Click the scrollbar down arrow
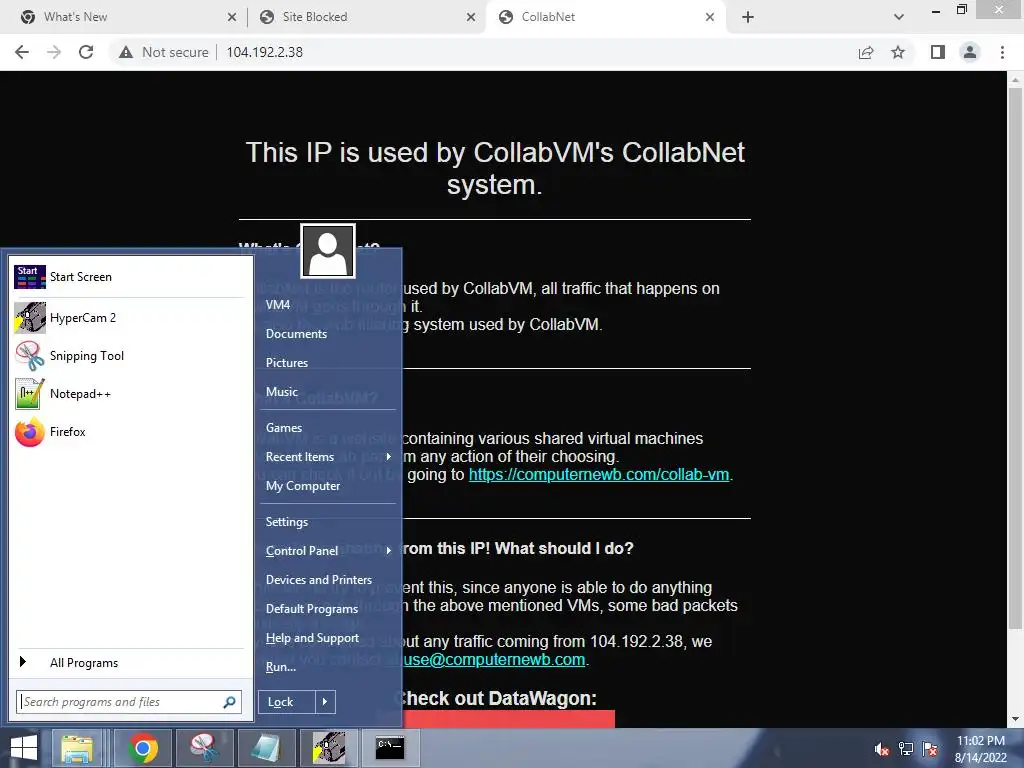This screenshot has height=768, width=1024. (x=1015, y=719)
